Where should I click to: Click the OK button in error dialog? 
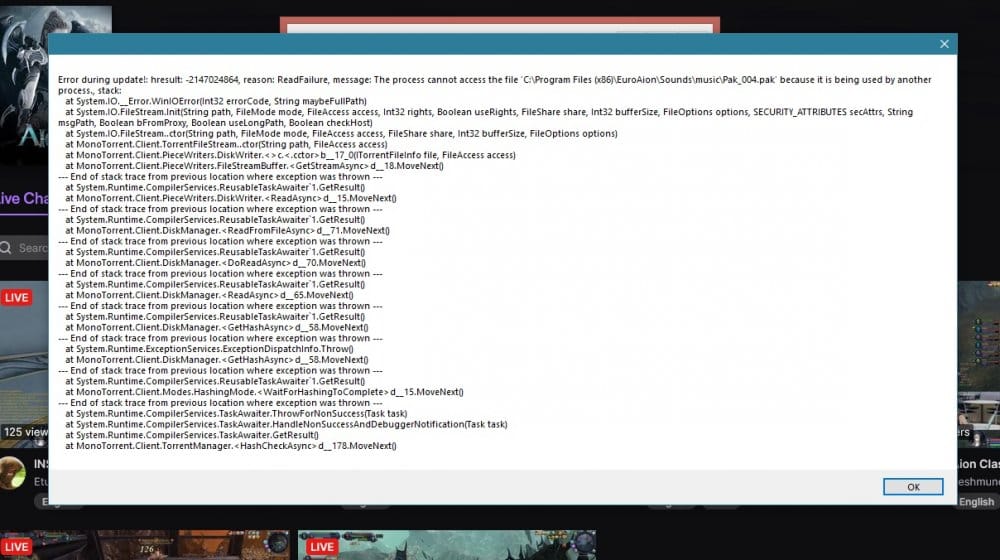pos(912,487)
